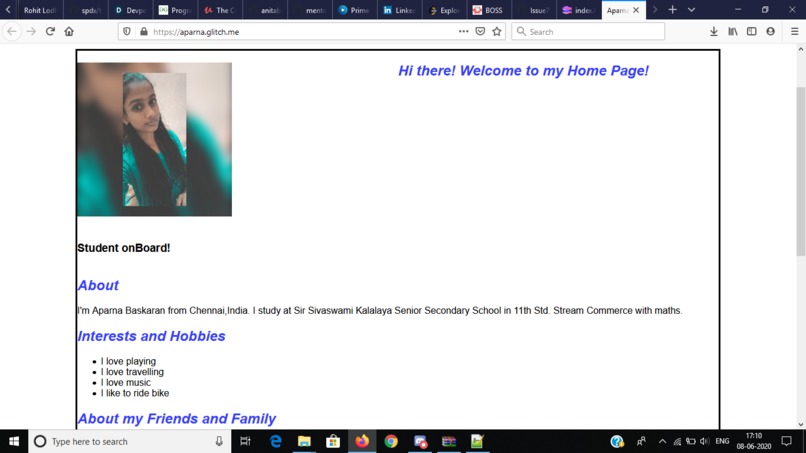Switch to the Devpost tab
The height and width of the screenshot is (453, 806).
[131, 10]
